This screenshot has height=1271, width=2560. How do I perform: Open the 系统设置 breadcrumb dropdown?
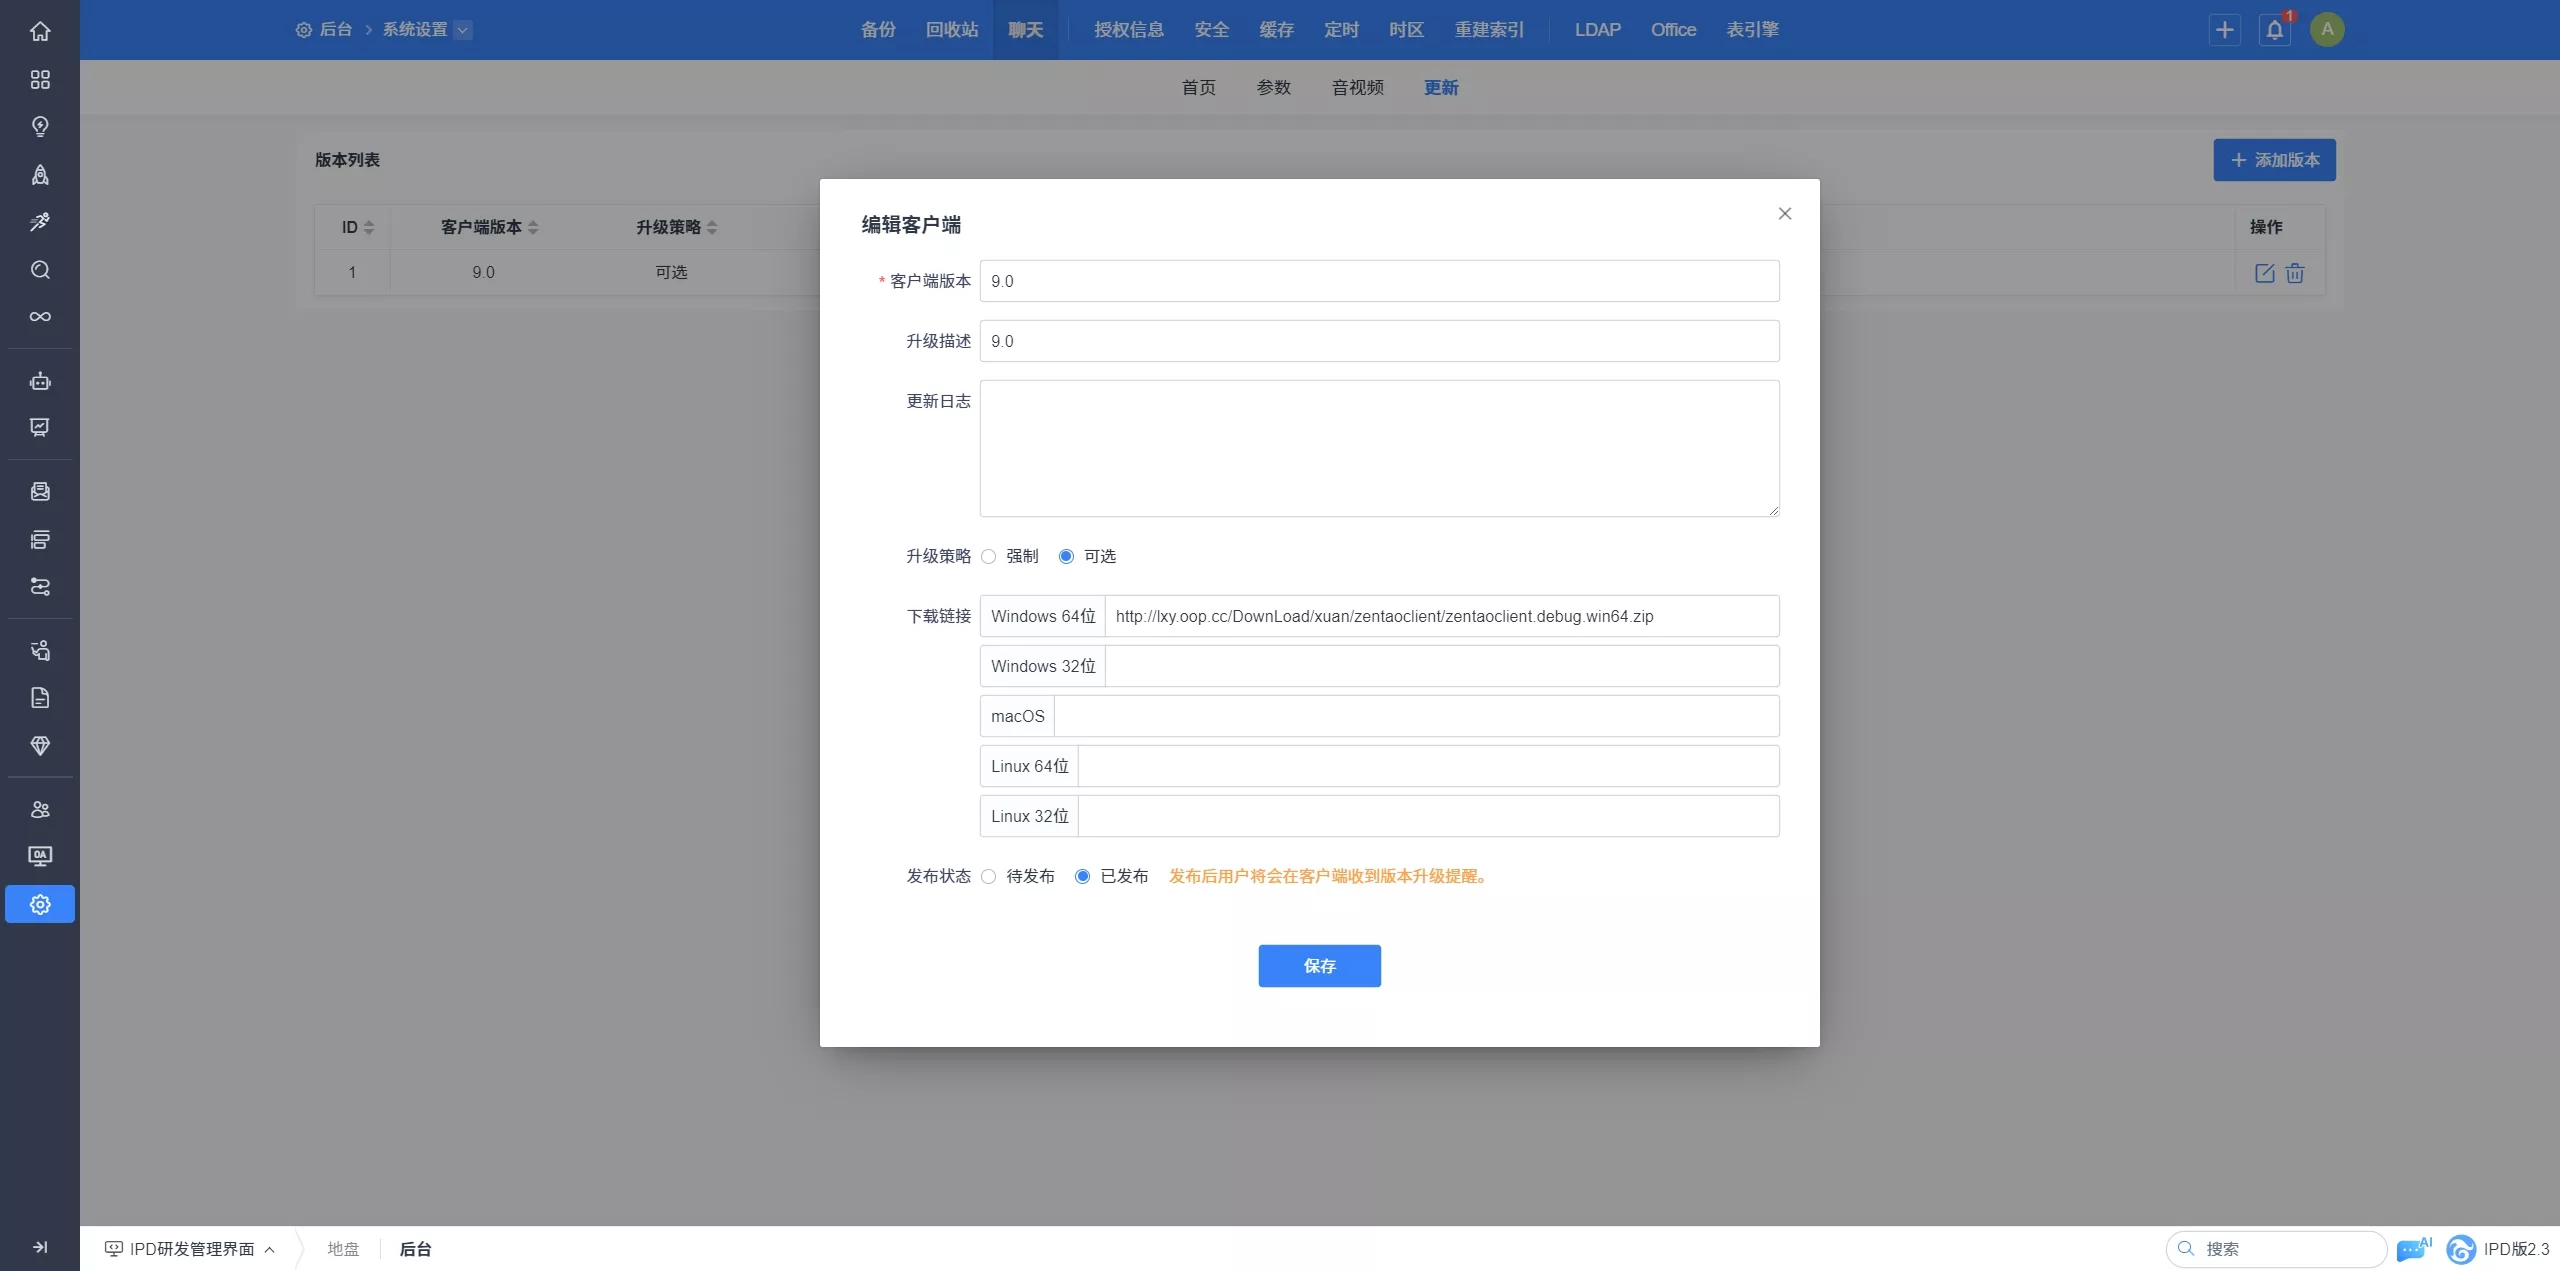click(462, 30)
